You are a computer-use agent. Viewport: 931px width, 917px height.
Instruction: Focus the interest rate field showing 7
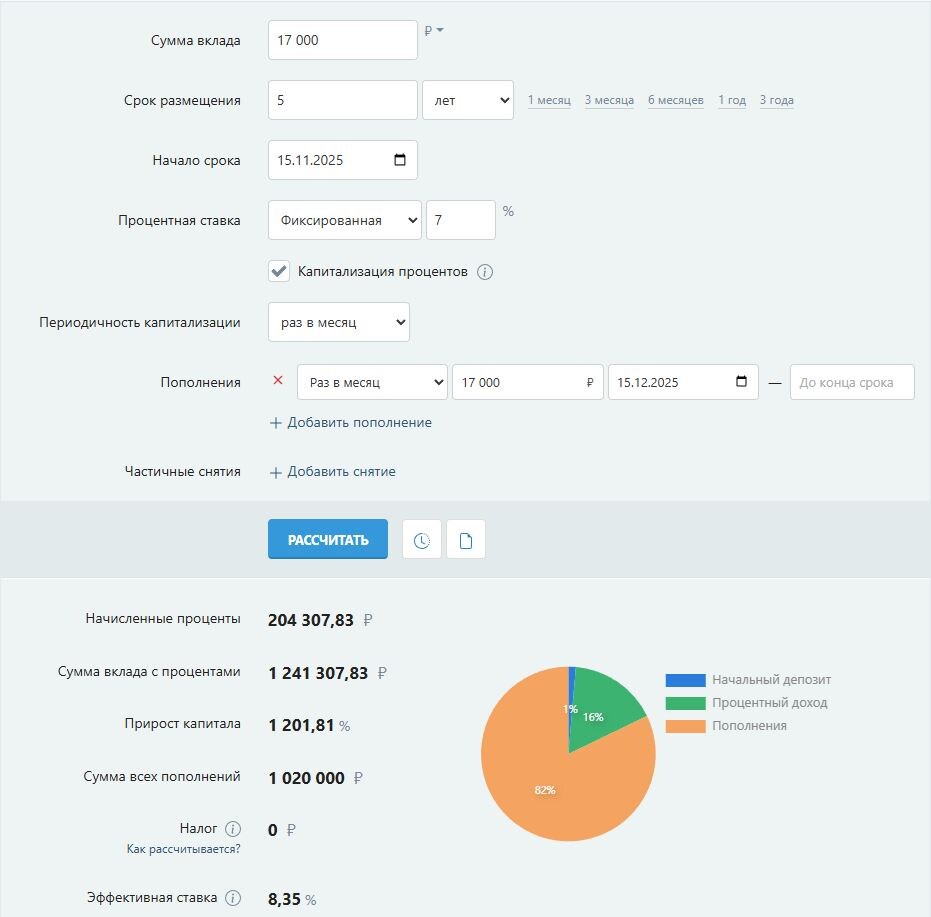click(461, 220)
